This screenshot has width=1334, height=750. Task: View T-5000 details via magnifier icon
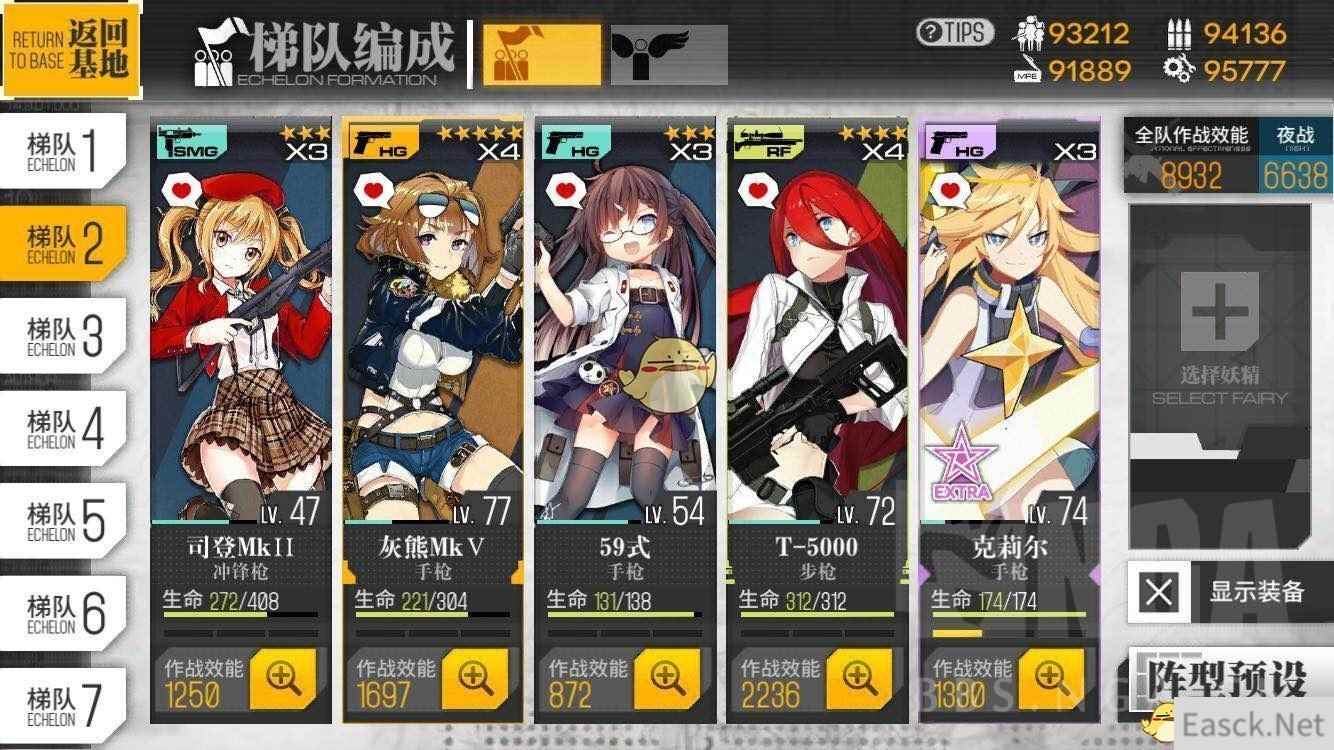click(x=859, y=678)
